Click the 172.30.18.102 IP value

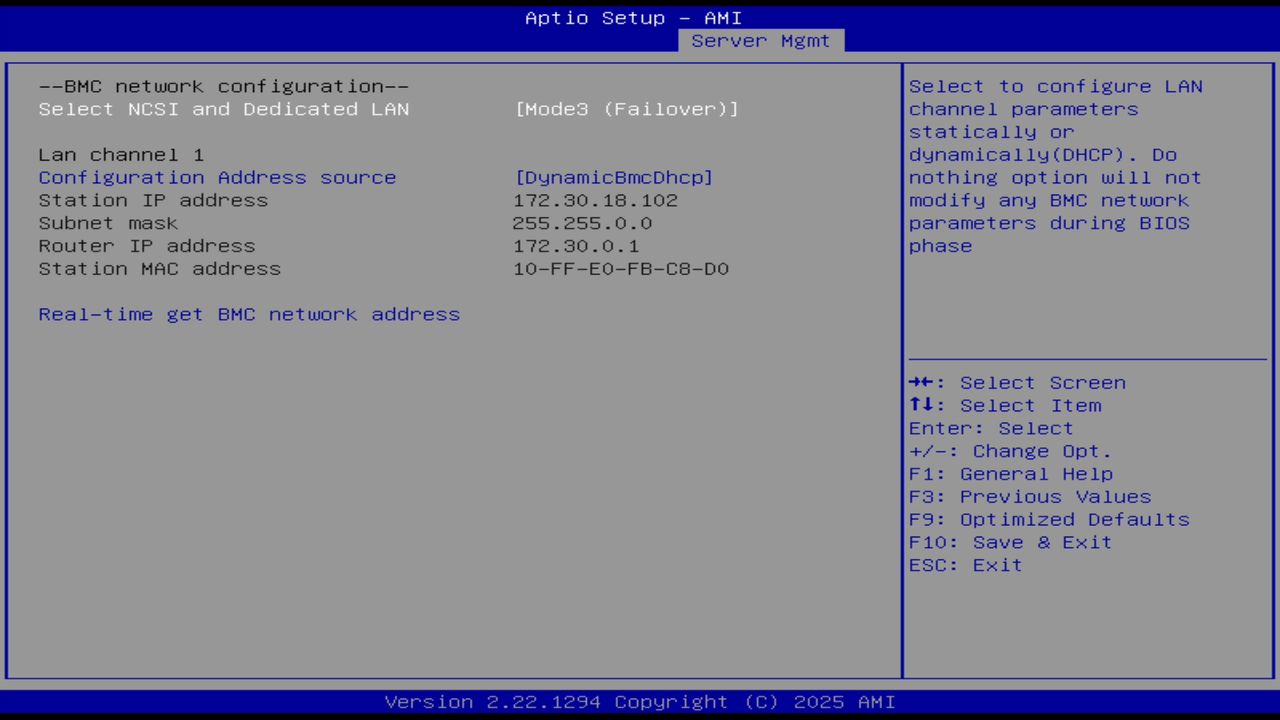pos(595,200)
